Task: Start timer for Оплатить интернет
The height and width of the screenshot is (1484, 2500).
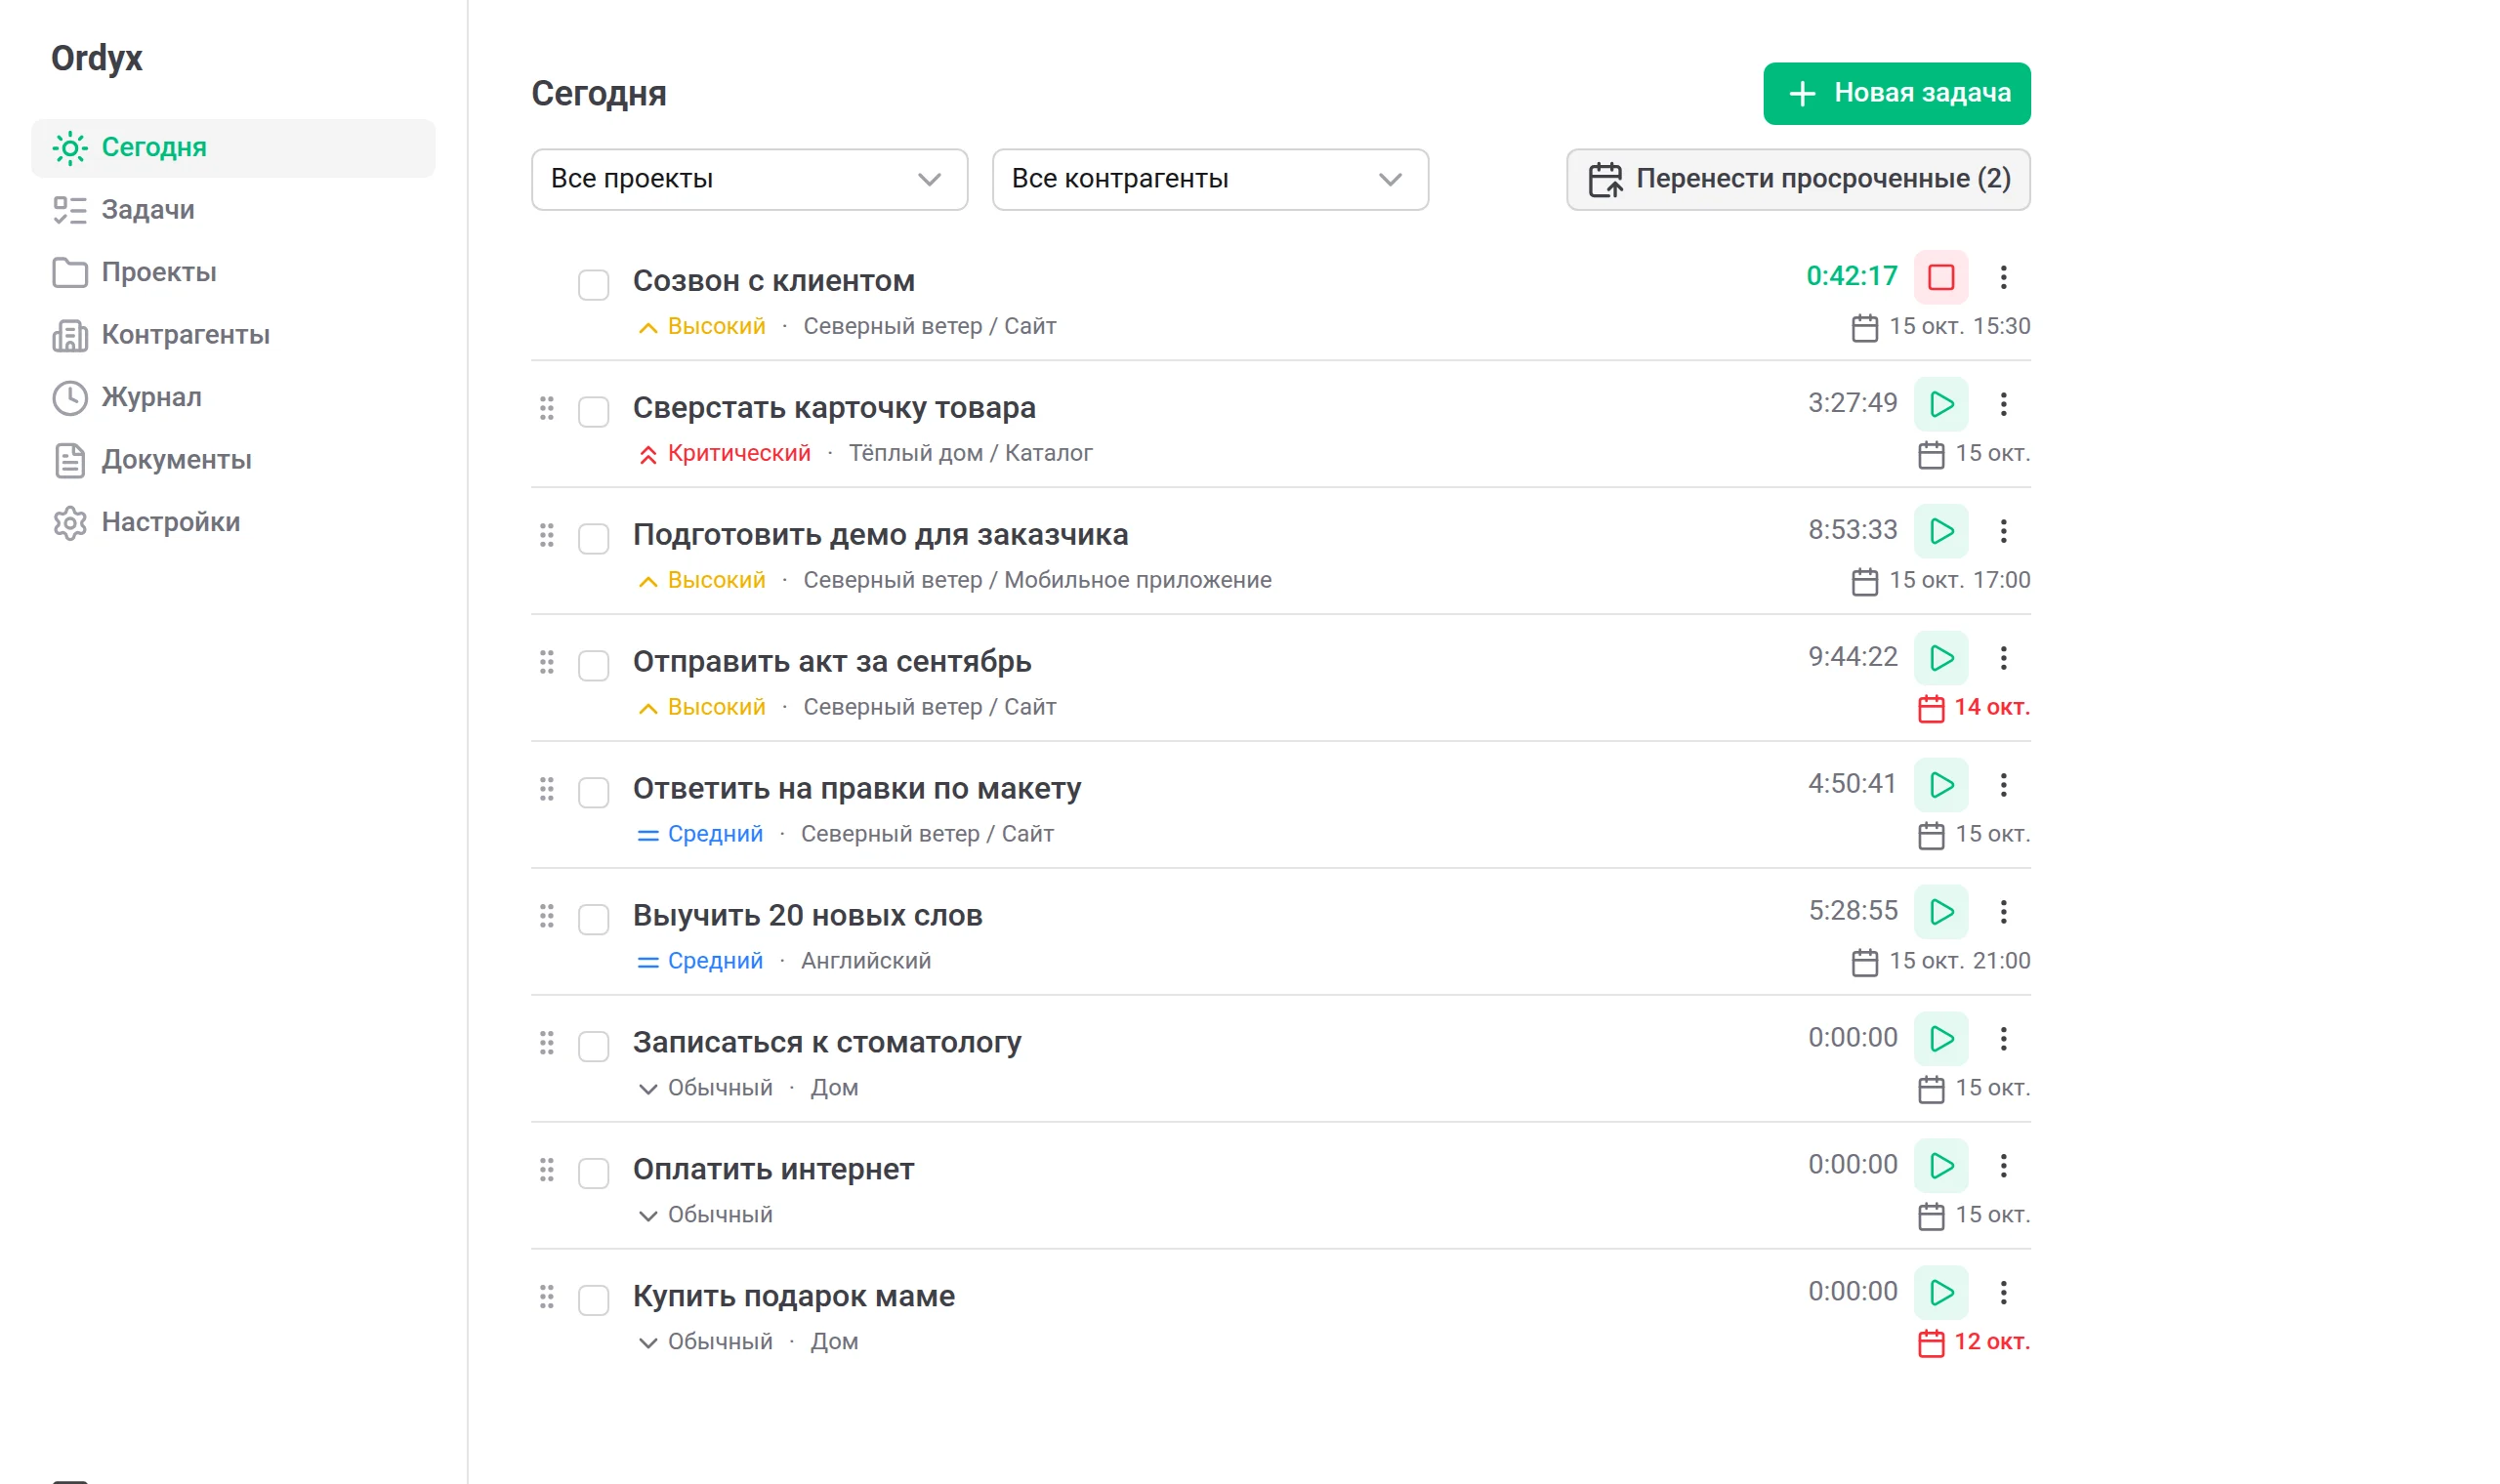Action: [1940, 1166]
